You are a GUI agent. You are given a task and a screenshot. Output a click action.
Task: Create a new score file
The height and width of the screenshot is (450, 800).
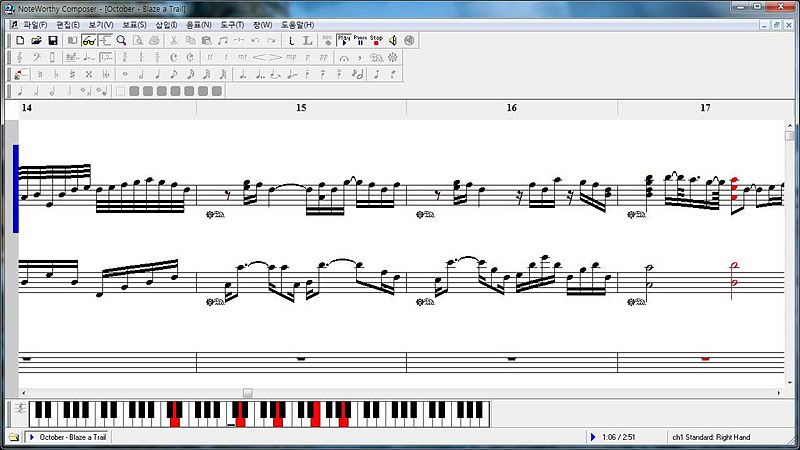[20, 40]
